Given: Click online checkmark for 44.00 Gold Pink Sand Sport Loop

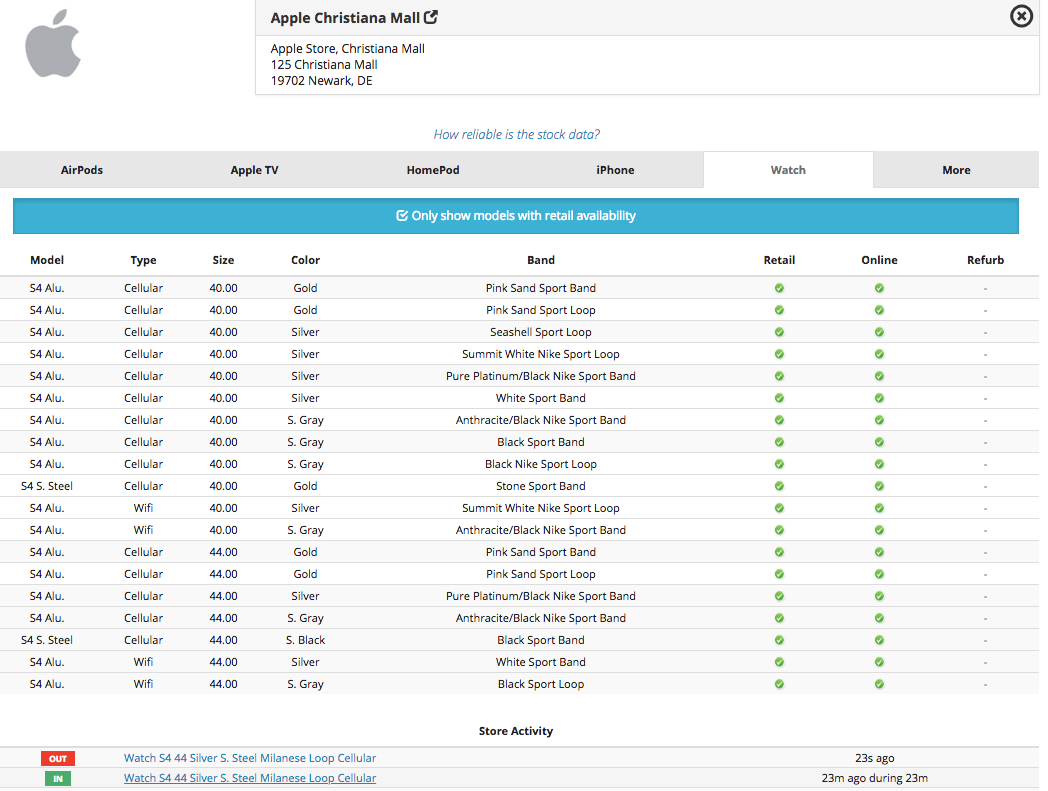Looking at the screenshot, I should point(880,574).
